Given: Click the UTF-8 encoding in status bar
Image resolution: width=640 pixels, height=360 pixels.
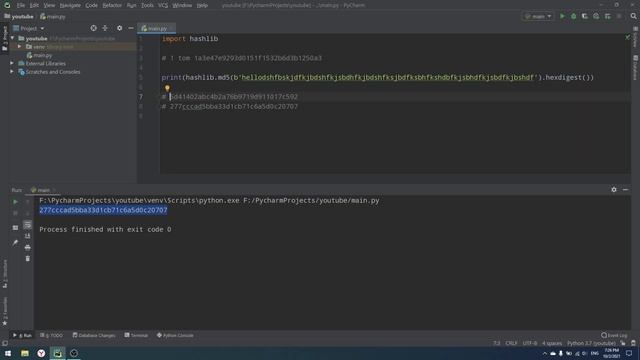Looking at the screenshot, I should pos(530,343).
